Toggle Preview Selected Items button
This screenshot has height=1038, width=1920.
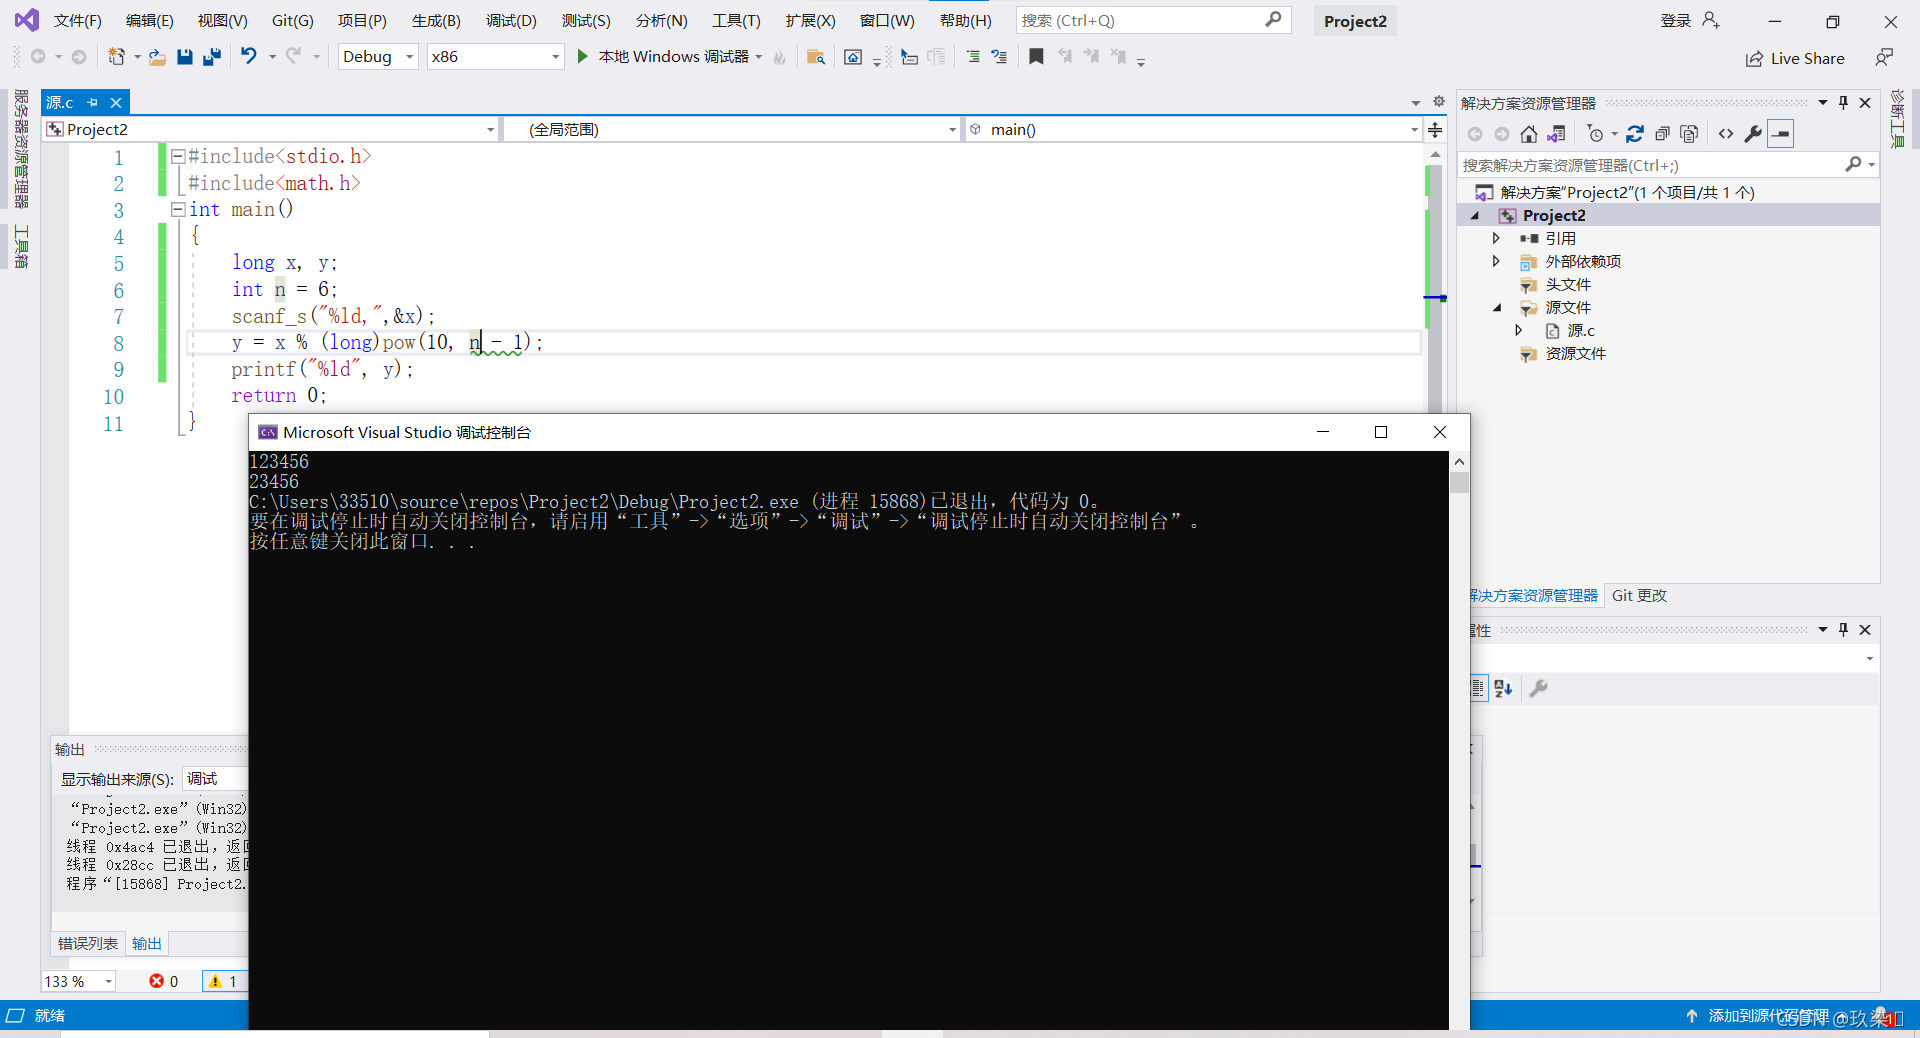[1781, 134]
